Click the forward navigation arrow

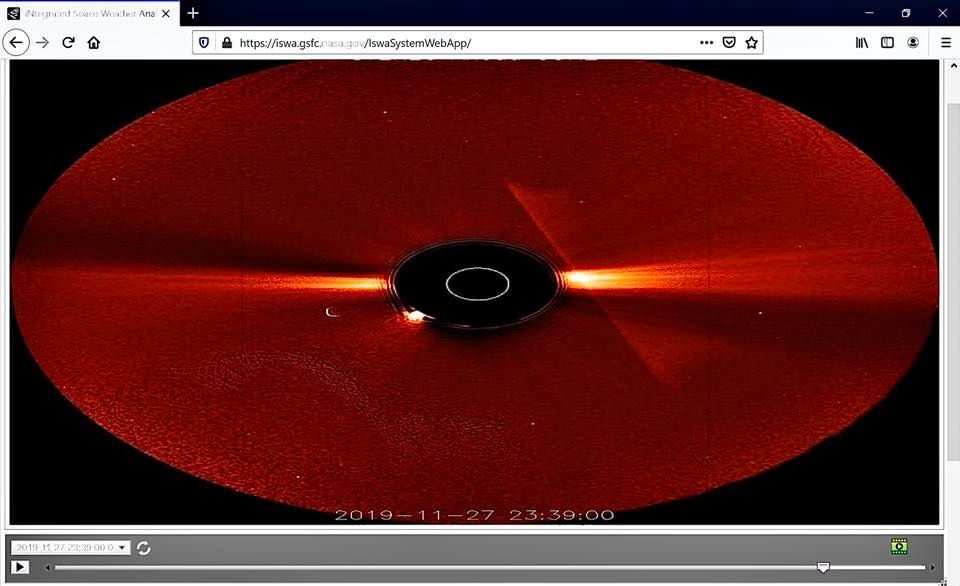pyautogui.click(x=42, y=43)
